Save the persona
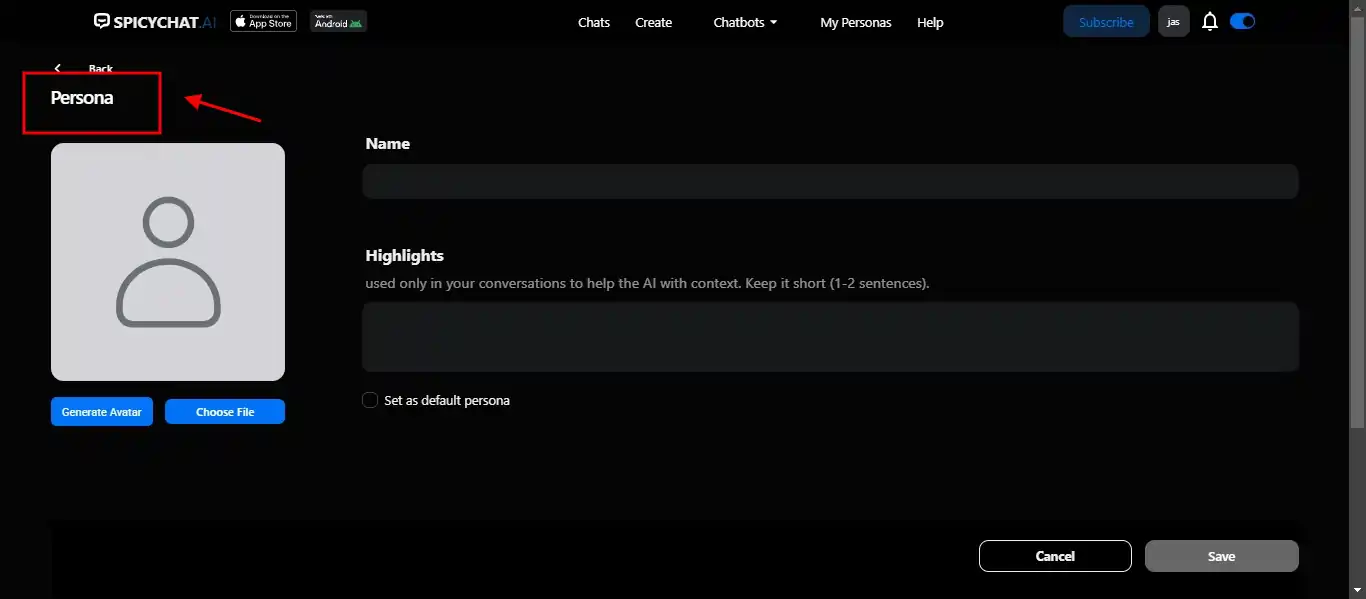The height and width of the screenshot is (599, 1366). tap(1222, 556)
